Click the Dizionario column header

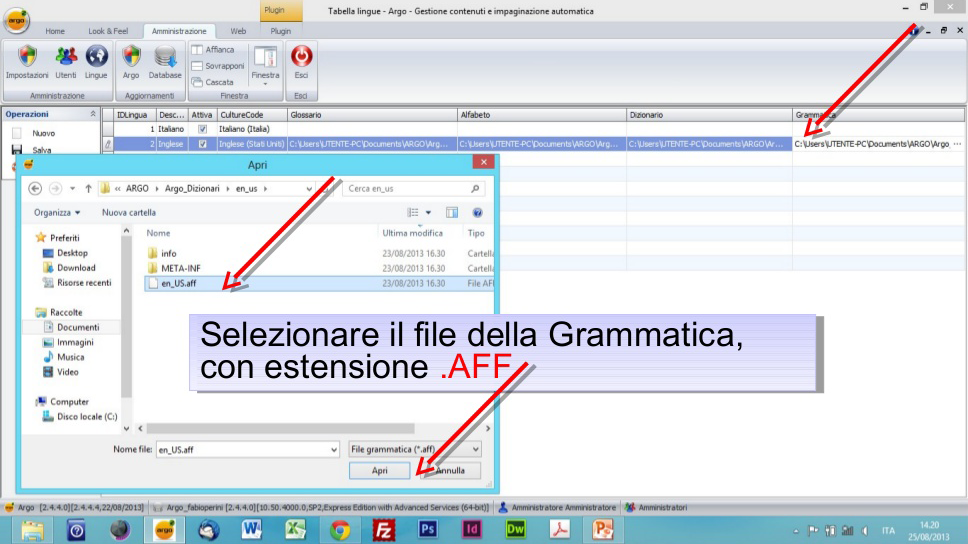[709, 115]
